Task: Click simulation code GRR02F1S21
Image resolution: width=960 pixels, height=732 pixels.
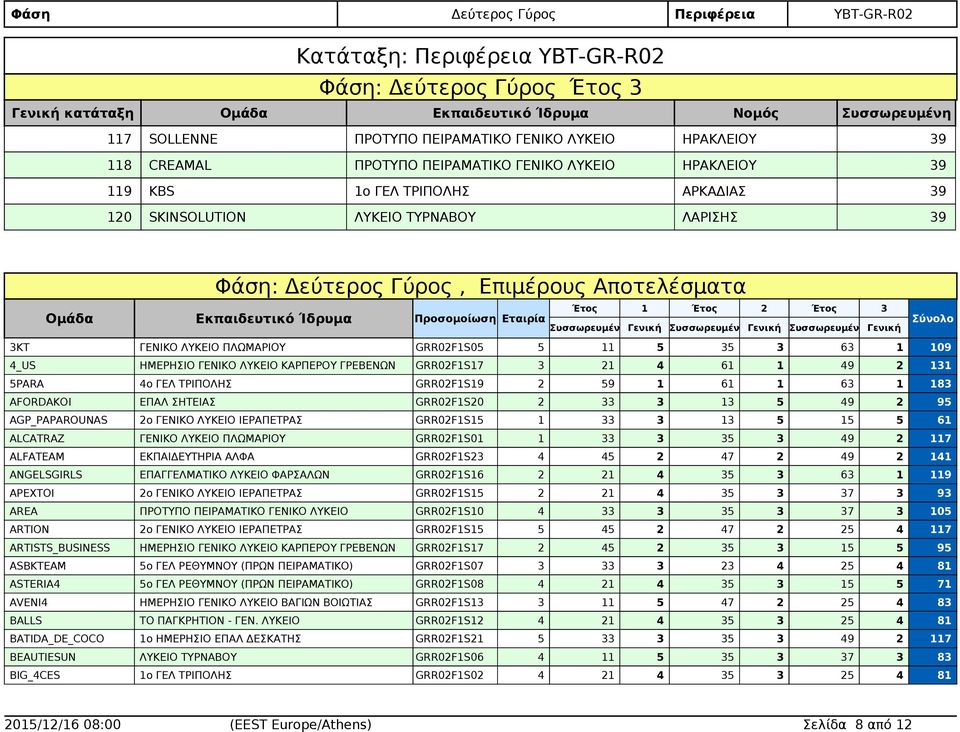Action: coord(449,638)
